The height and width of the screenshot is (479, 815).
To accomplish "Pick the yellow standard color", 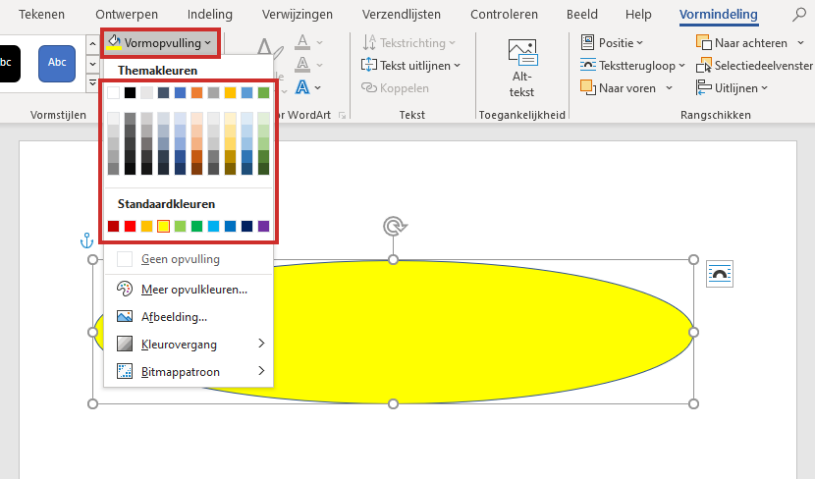I will point(163,226).
